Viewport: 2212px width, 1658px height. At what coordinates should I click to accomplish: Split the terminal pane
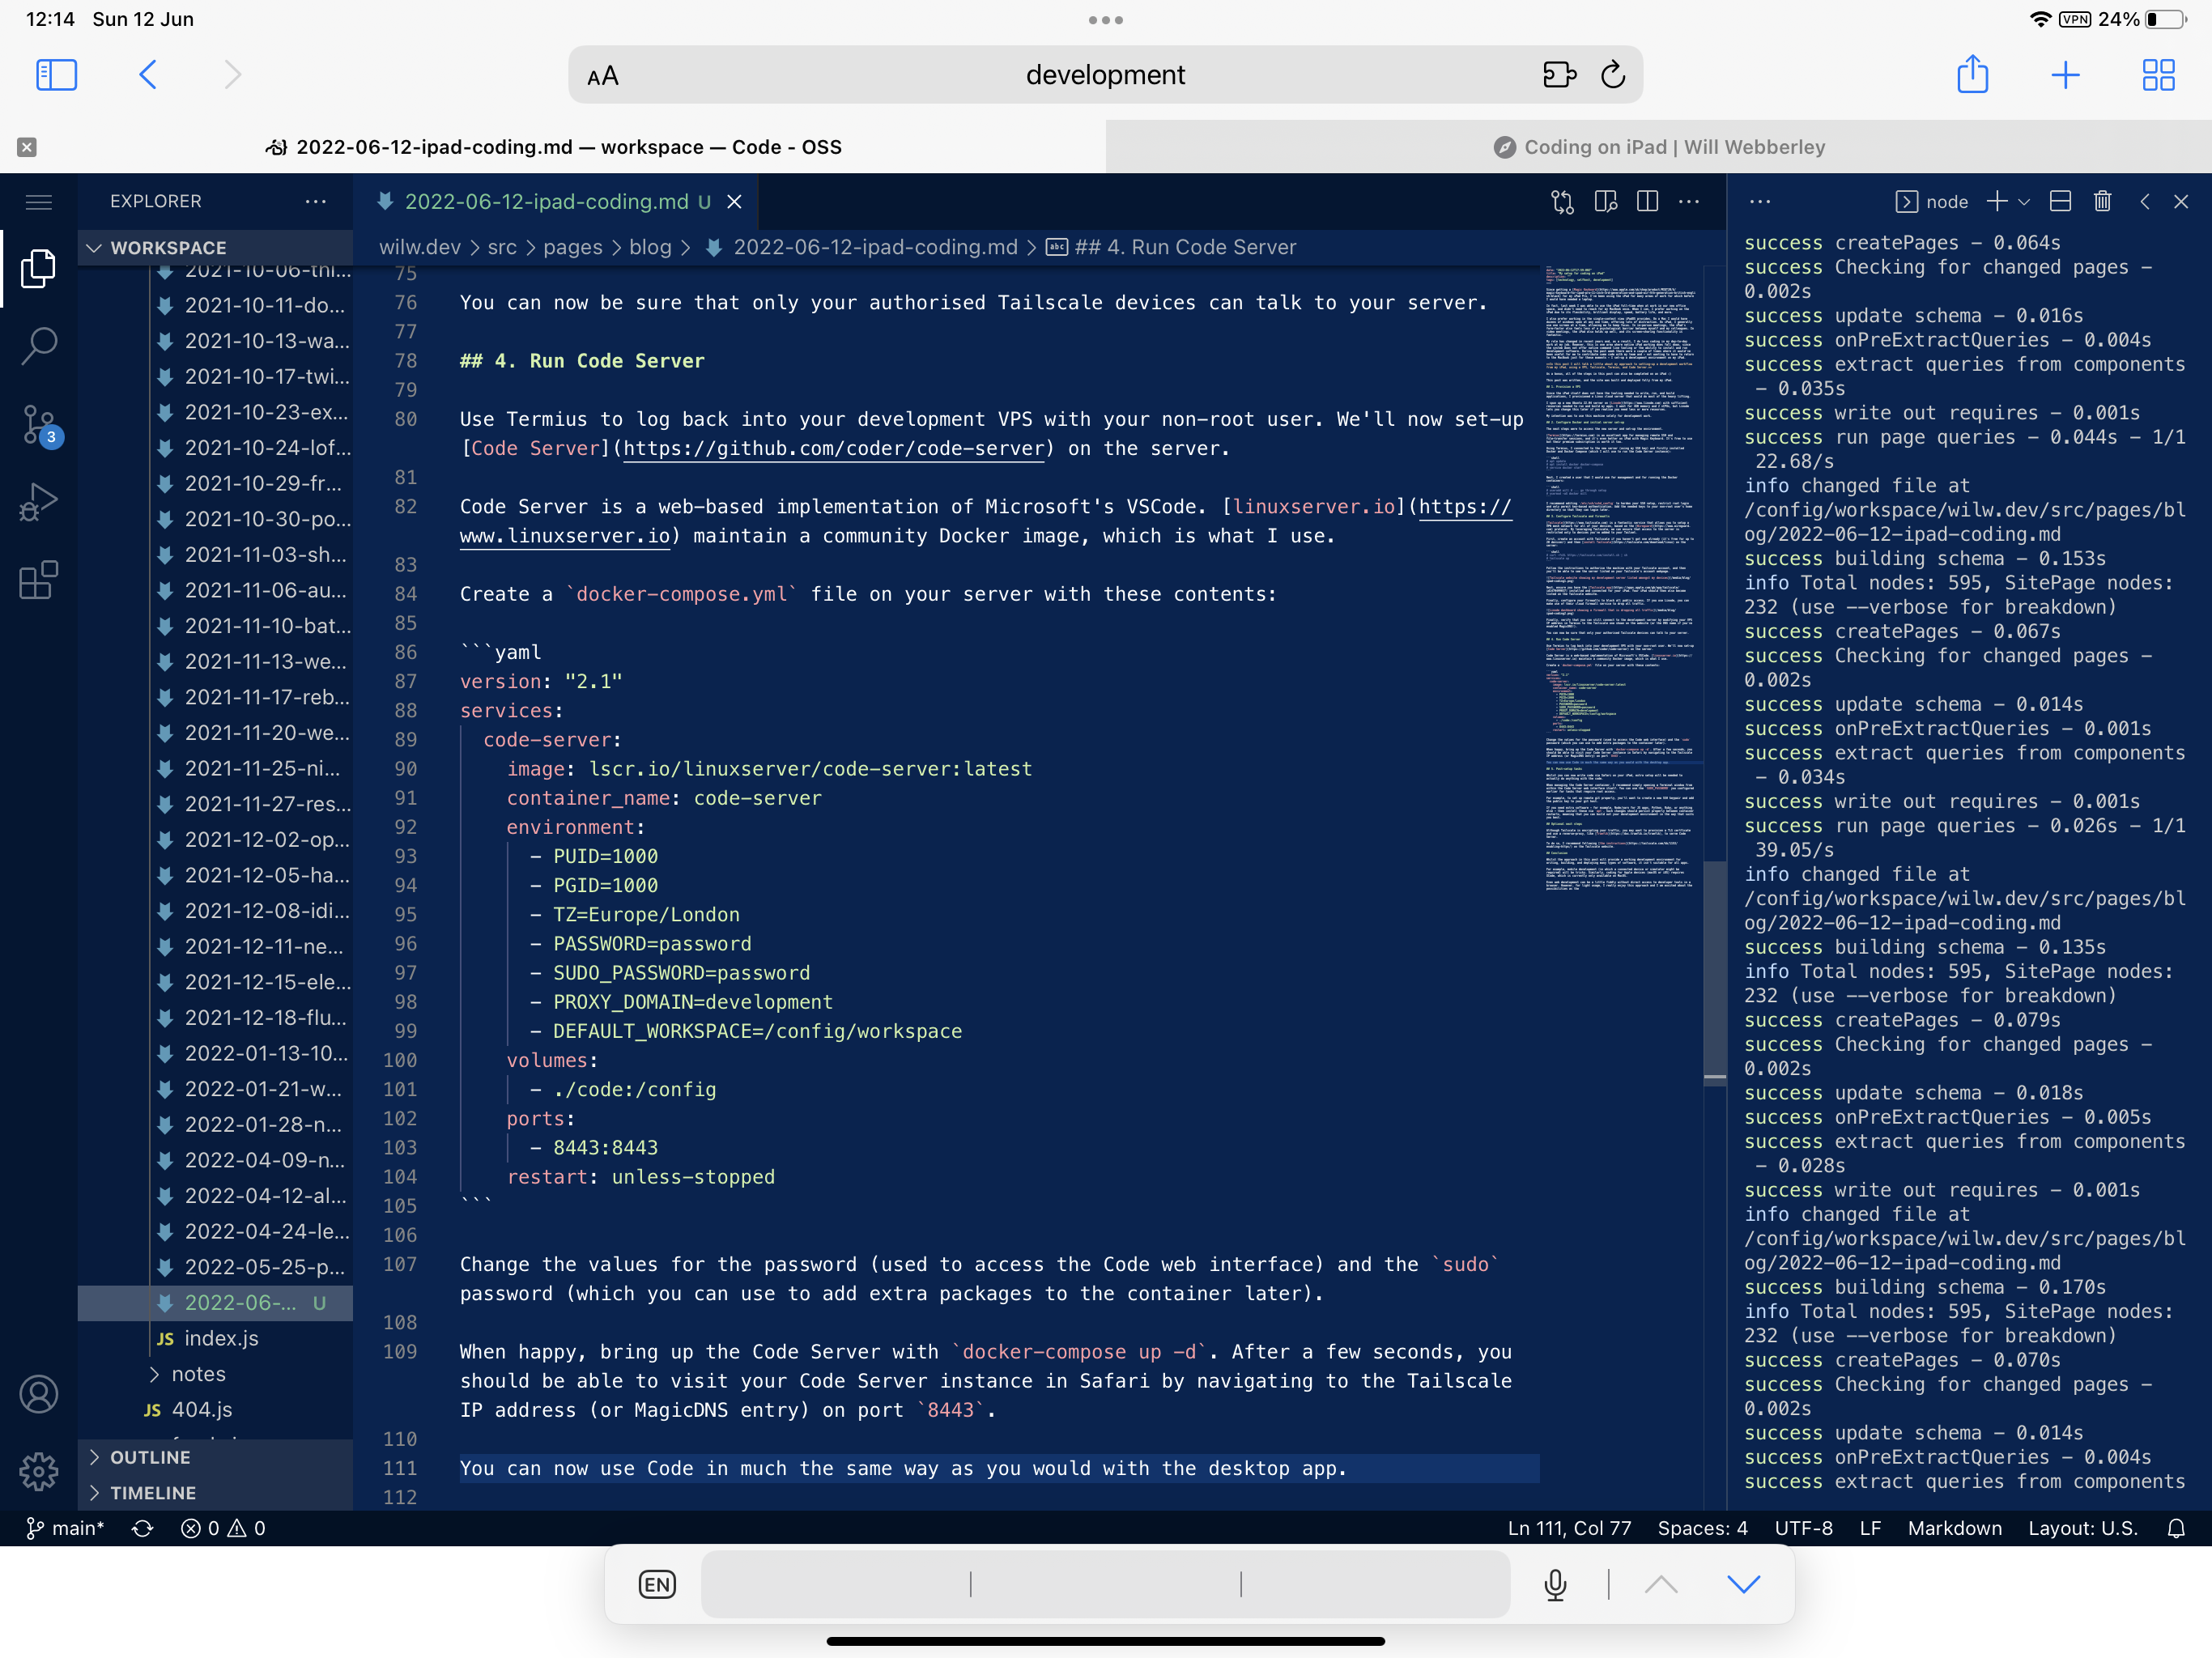(x=2059, y=201)
